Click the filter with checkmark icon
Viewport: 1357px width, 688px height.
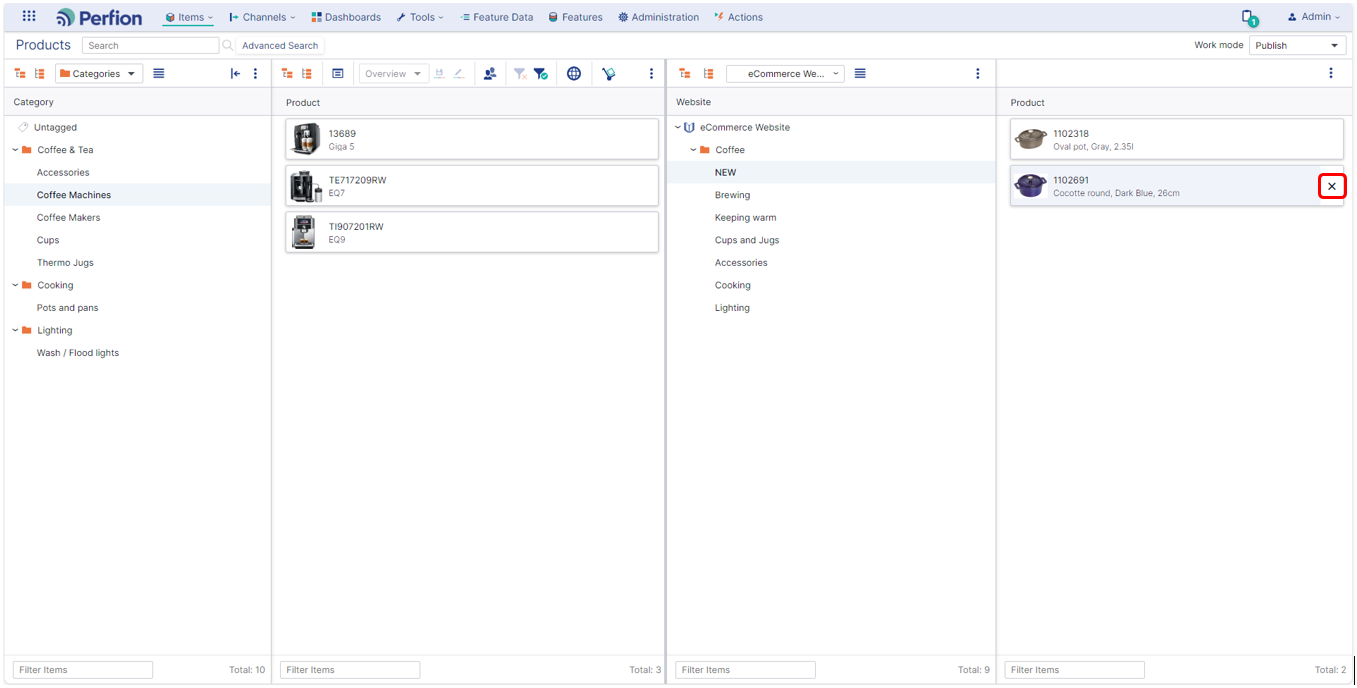click(x=540, y=73)
